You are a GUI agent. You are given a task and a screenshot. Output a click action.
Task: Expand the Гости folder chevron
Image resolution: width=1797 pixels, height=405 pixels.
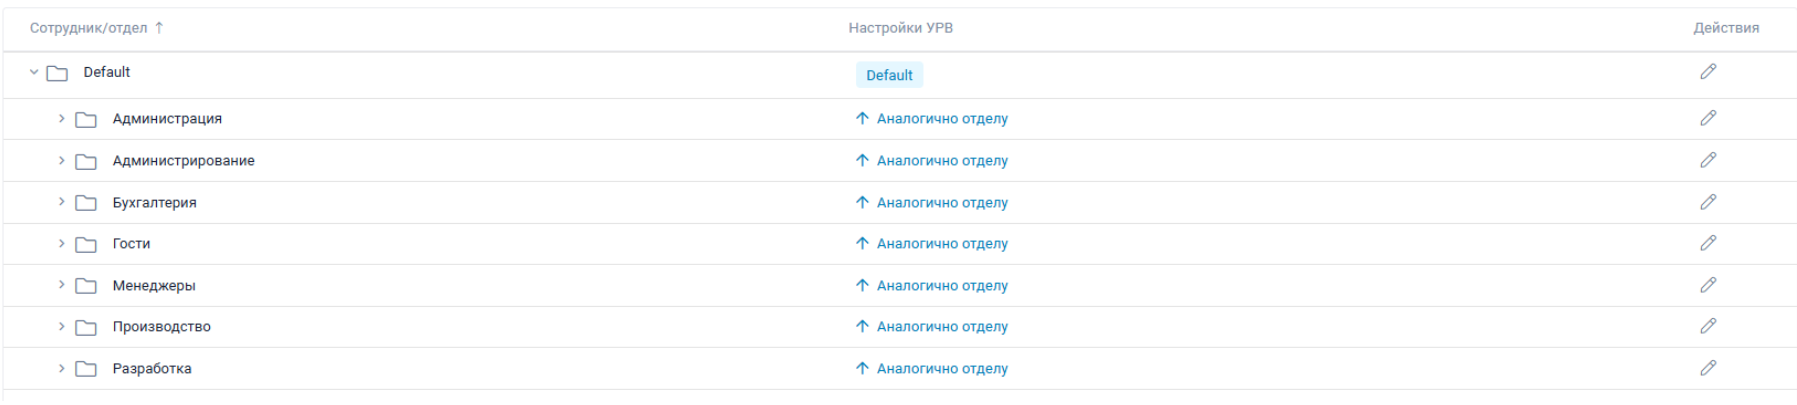(x=61, y=243)
